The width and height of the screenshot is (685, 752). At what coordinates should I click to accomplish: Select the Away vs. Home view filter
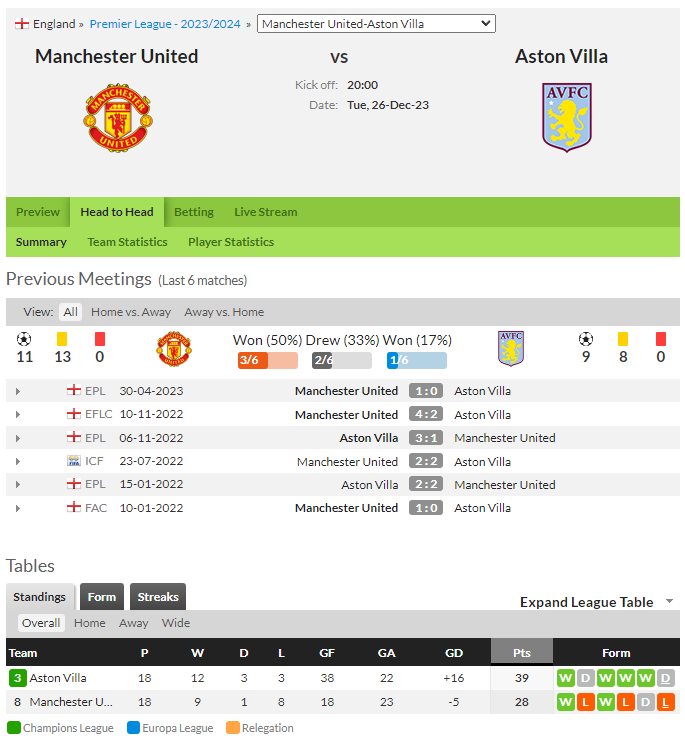click(224, 312)
